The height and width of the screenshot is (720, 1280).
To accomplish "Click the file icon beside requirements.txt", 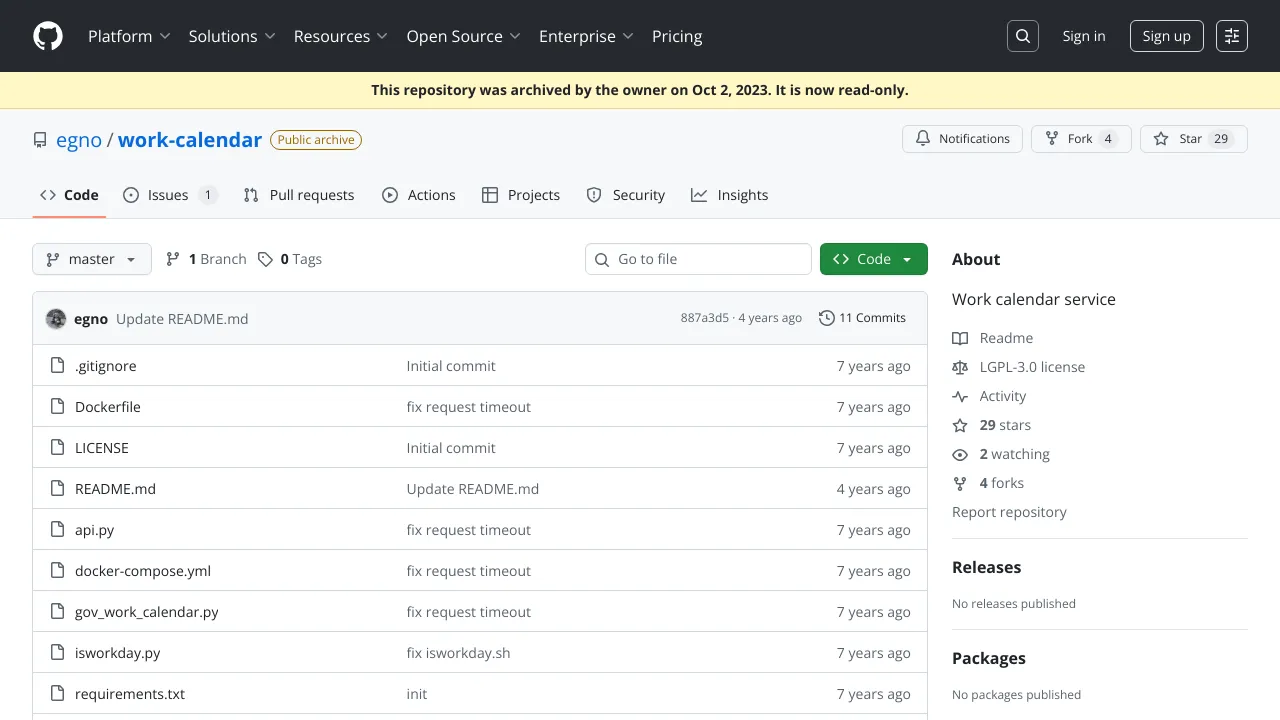I will click(x=57, y=694).
